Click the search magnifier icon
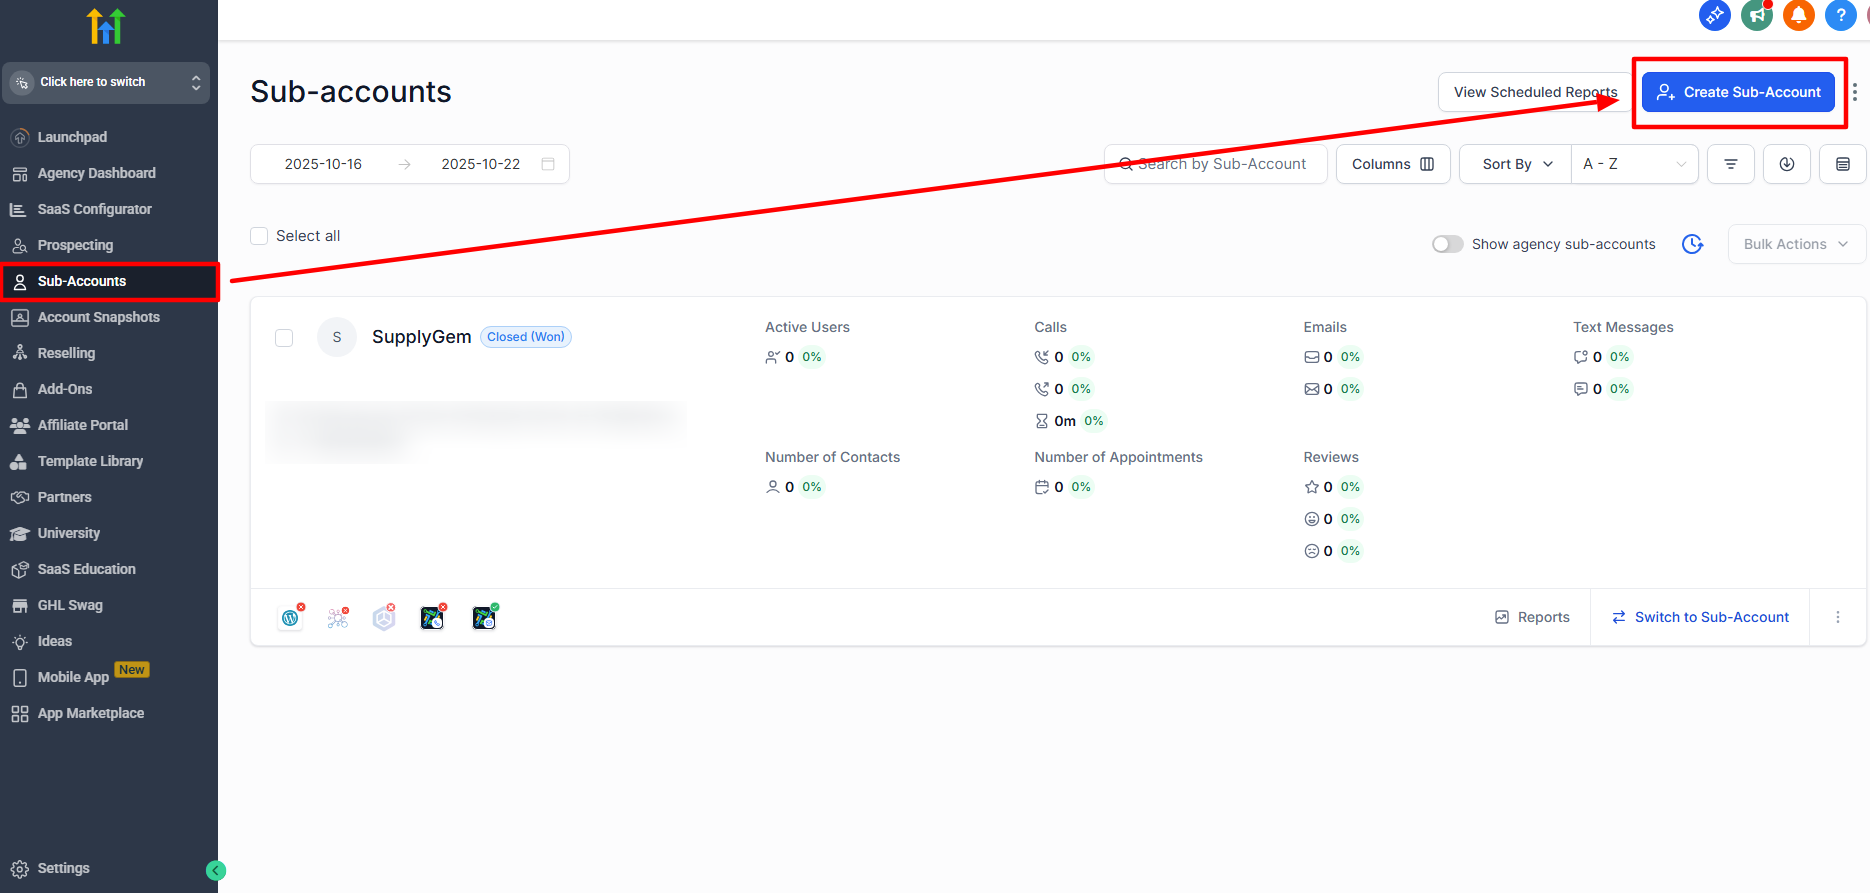The width and height of the screenshot is (1870, 893). click(1126, 164)
